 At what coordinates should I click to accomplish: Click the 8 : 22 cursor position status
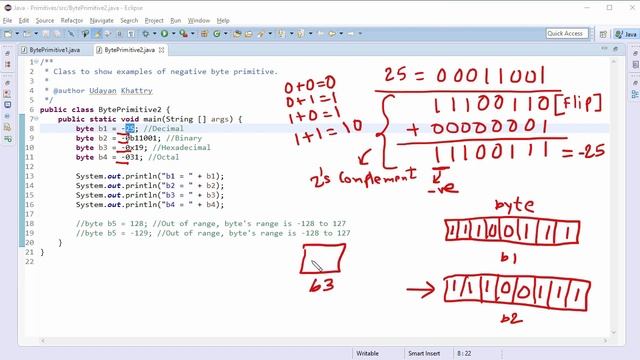pos(464,353)
